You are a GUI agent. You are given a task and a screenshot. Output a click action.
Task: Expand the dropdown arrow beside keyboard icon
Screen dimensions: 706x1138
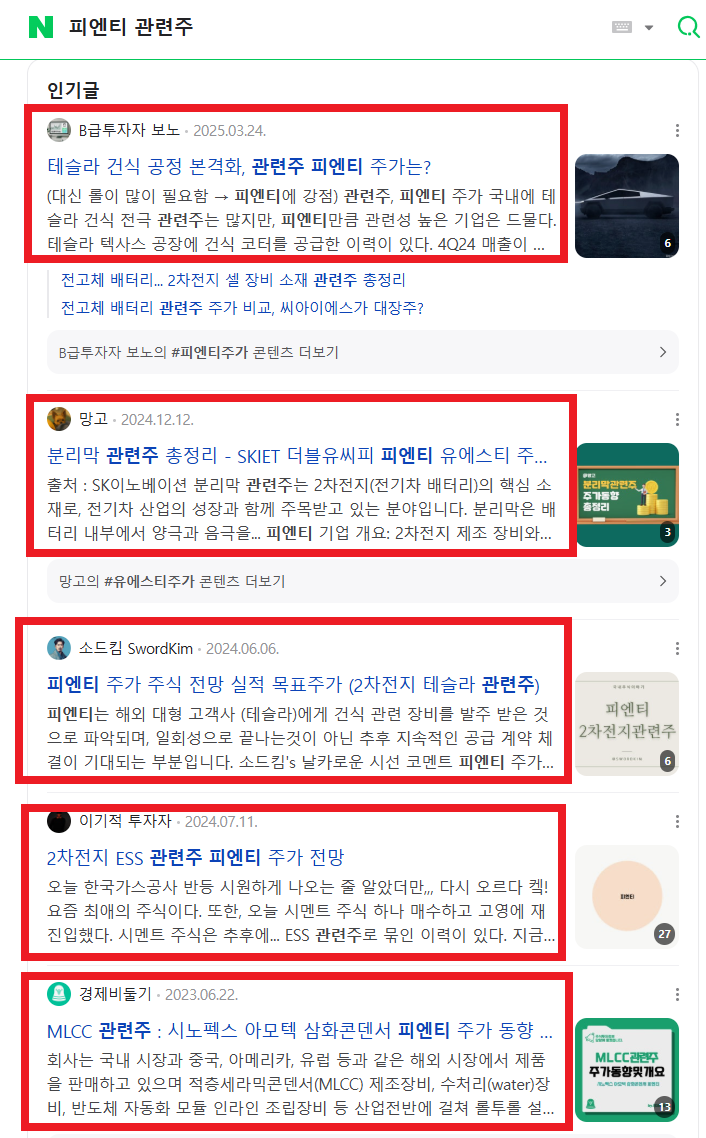(649, 28)
